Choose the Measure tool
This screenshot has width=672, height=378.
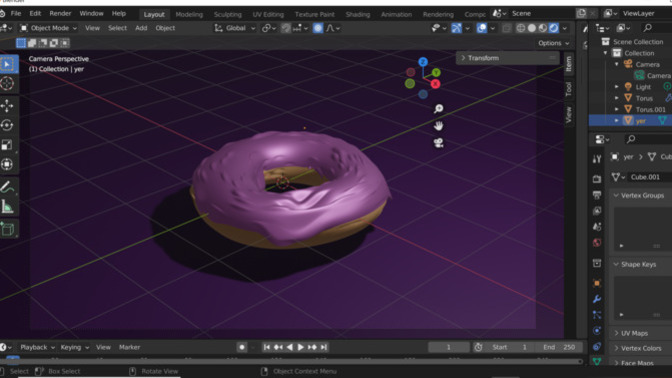click(x=7, y=207)
